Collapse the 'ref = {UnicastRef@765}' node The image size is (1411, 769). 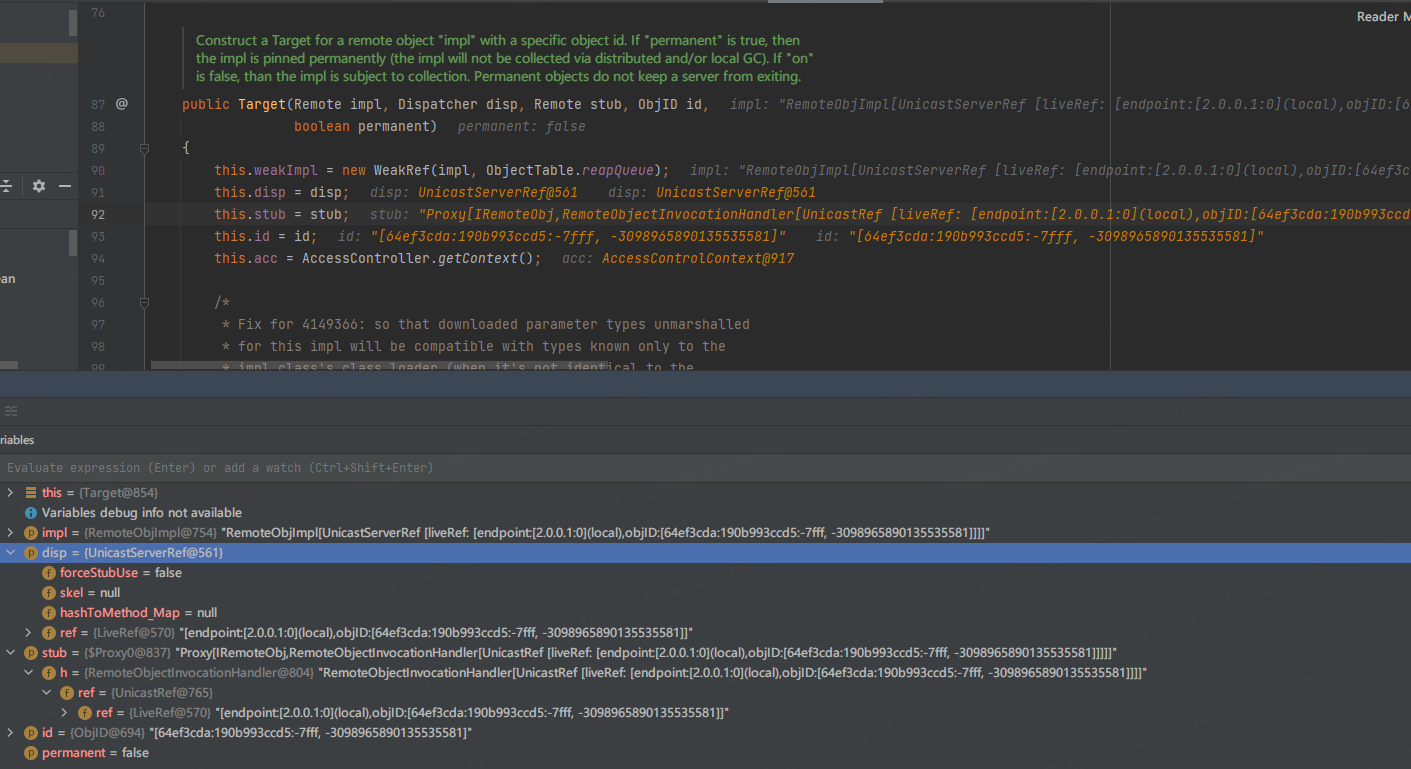(47, 693)
